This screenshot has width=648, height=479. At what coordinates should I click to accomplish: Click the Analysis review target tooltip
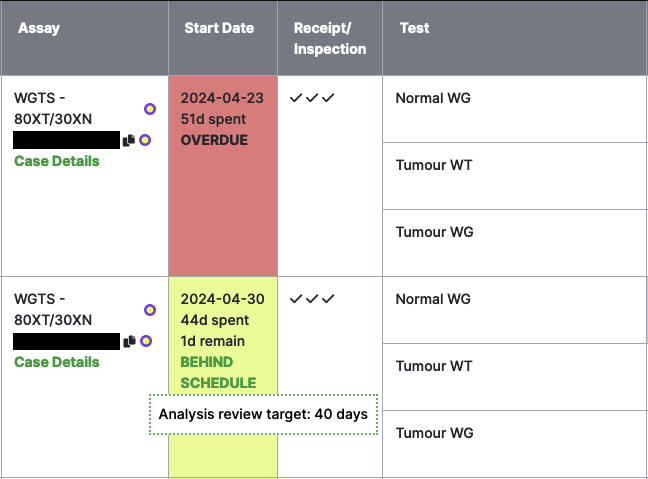click(263, 414)
